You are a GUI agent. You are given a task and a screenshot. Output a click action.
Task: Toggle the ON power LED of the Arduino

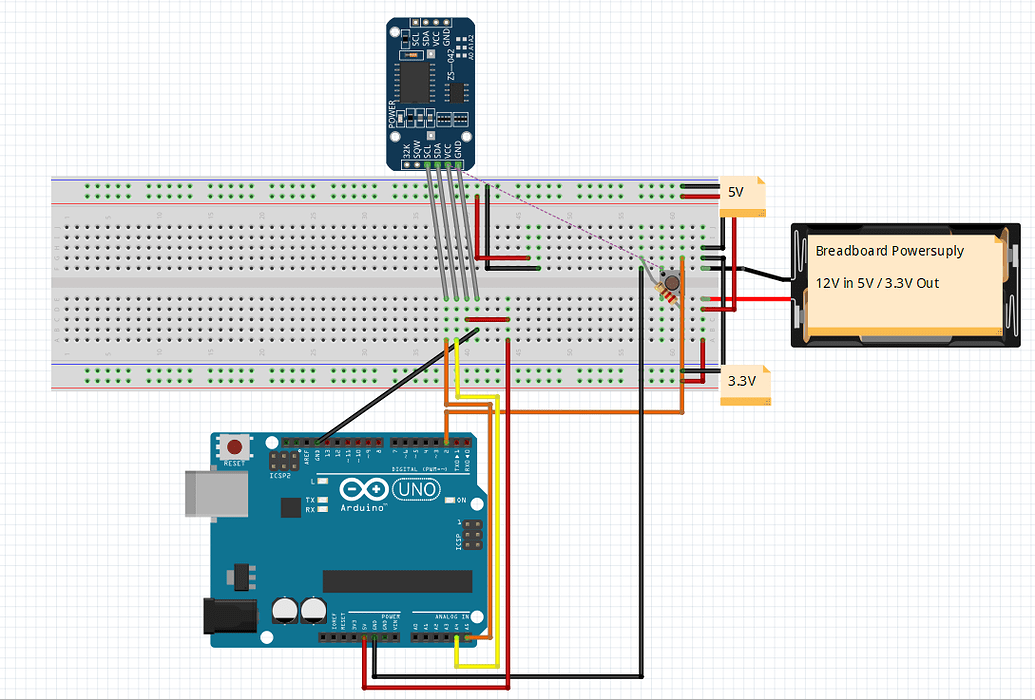coord(450,499)
